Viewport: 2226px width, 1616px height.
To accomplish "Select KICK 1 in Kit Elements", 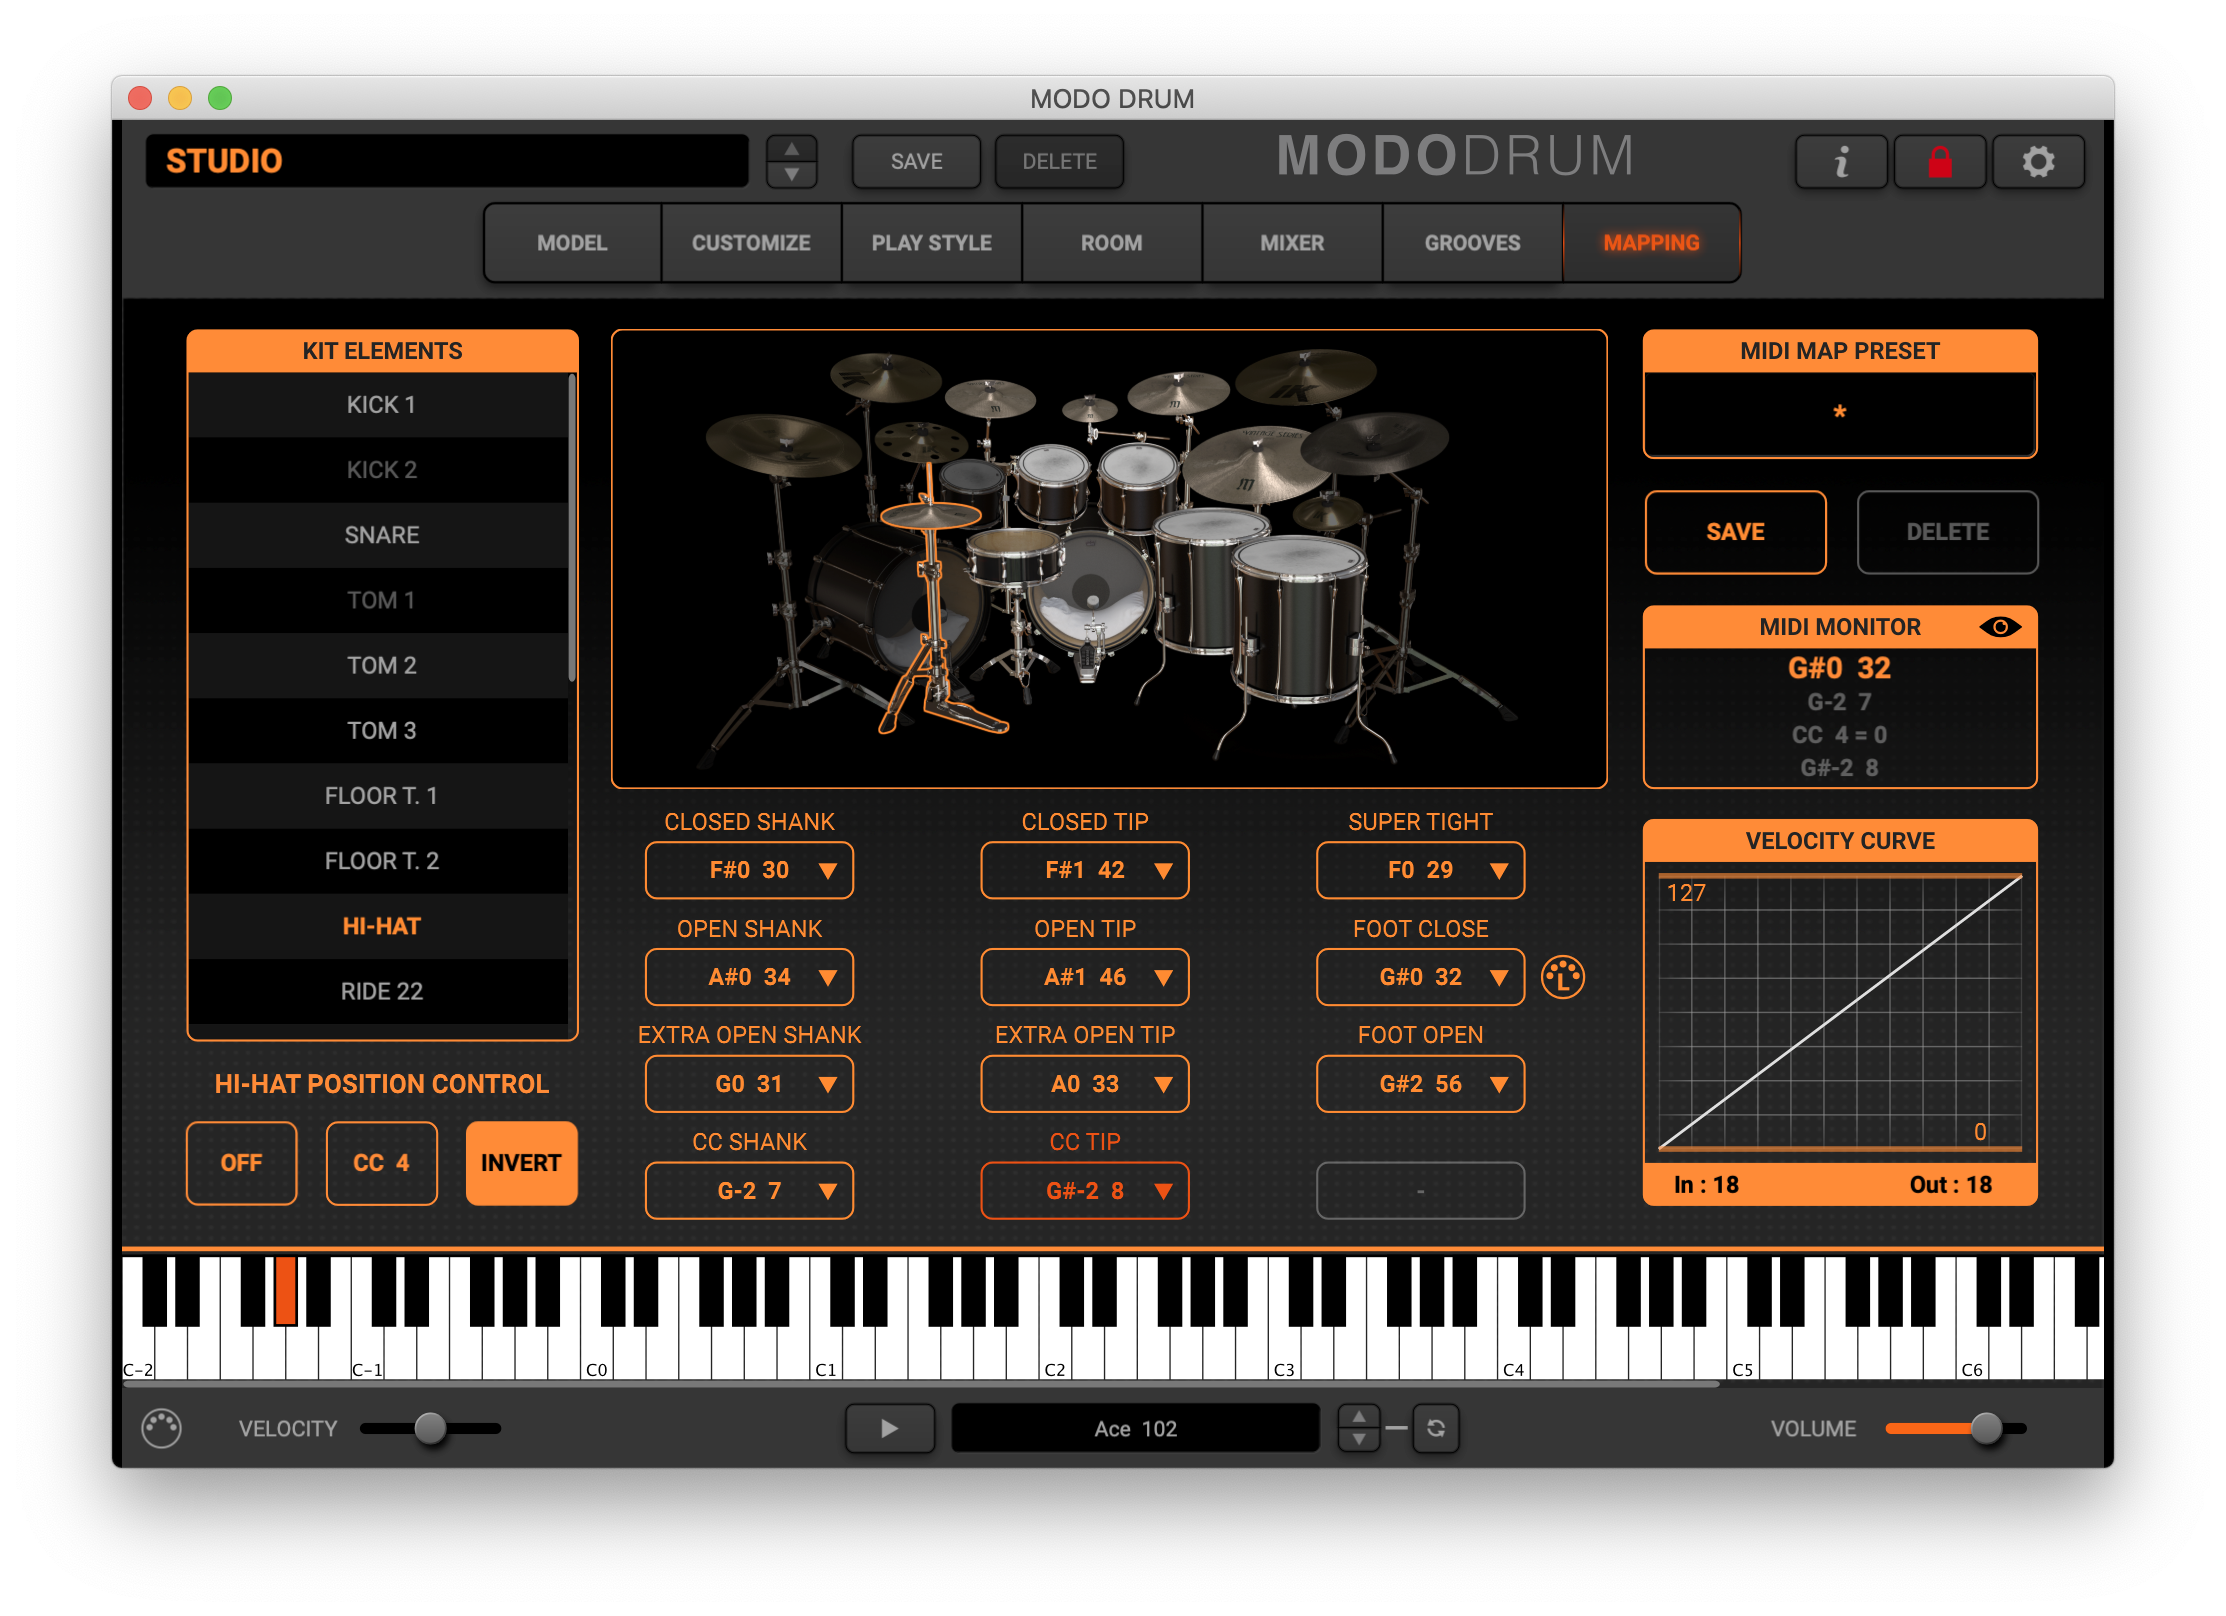I will pos(379,405).
